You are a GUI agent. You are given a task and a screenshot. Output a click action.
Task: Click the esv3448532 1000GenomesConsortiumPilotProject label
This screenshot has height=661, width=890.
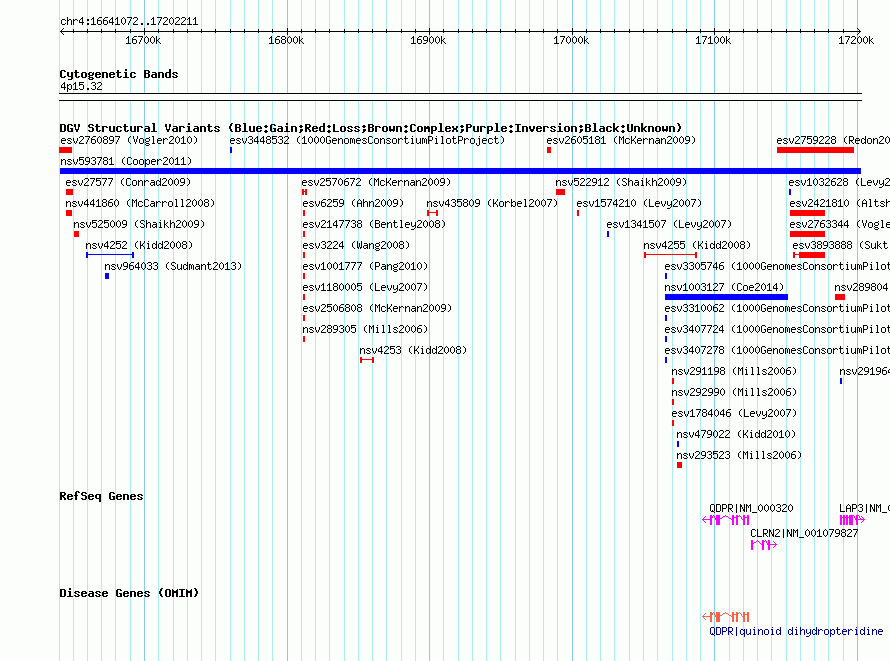click(367, 140)
